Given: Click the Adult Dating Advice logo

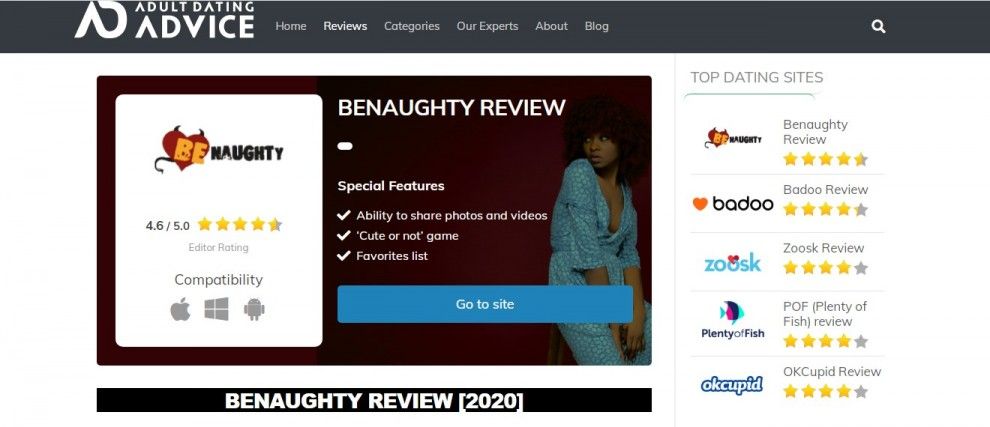Looking at the screenshot, I should 165,20.
